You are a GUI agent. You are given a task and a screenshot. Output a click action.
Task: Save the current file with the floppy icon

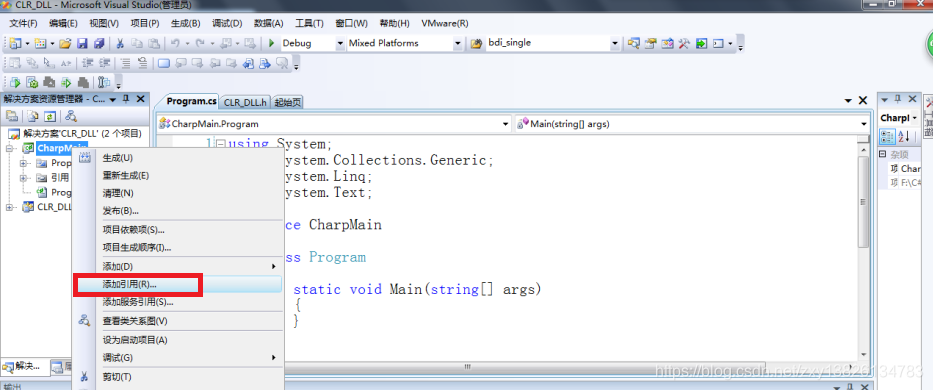point(83,43)
